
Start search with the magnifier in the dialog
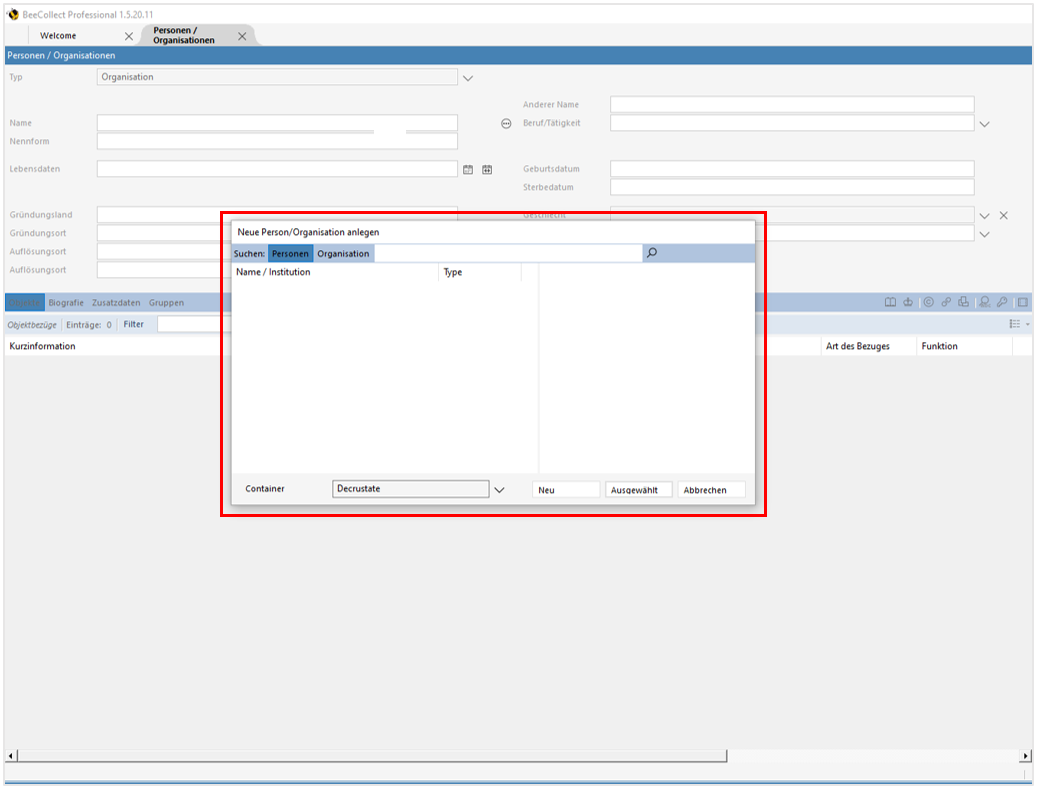point(651,253)
